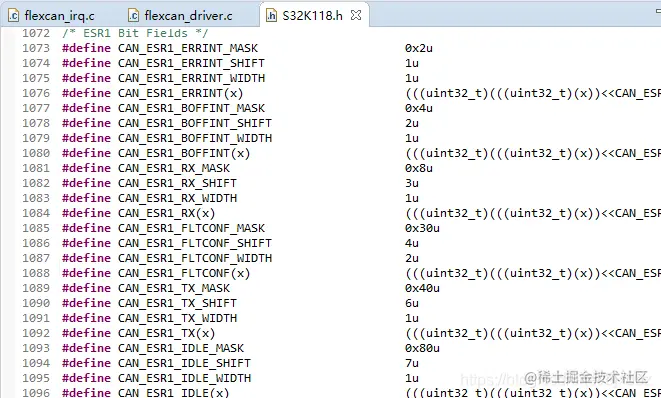Click on CAN_ESR1_FLTCONF_SHIFT identifier
Image resolution: width=661 pixels, height=398 pixels.
[195, 243]
